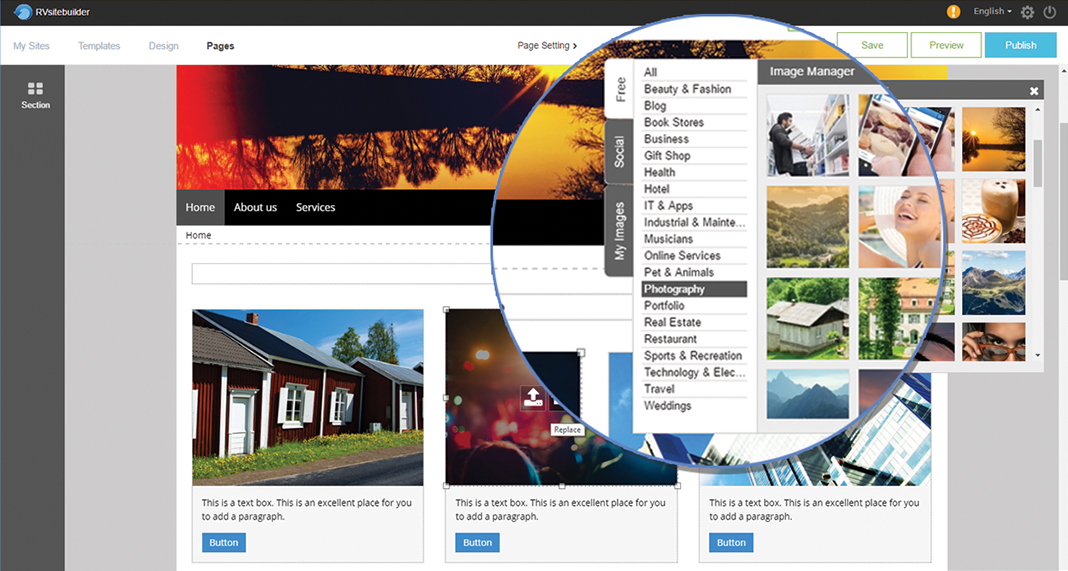Screen dimensions: 1068x571
Task: Click the power logout icon
Action: [x=1049, y=13]
